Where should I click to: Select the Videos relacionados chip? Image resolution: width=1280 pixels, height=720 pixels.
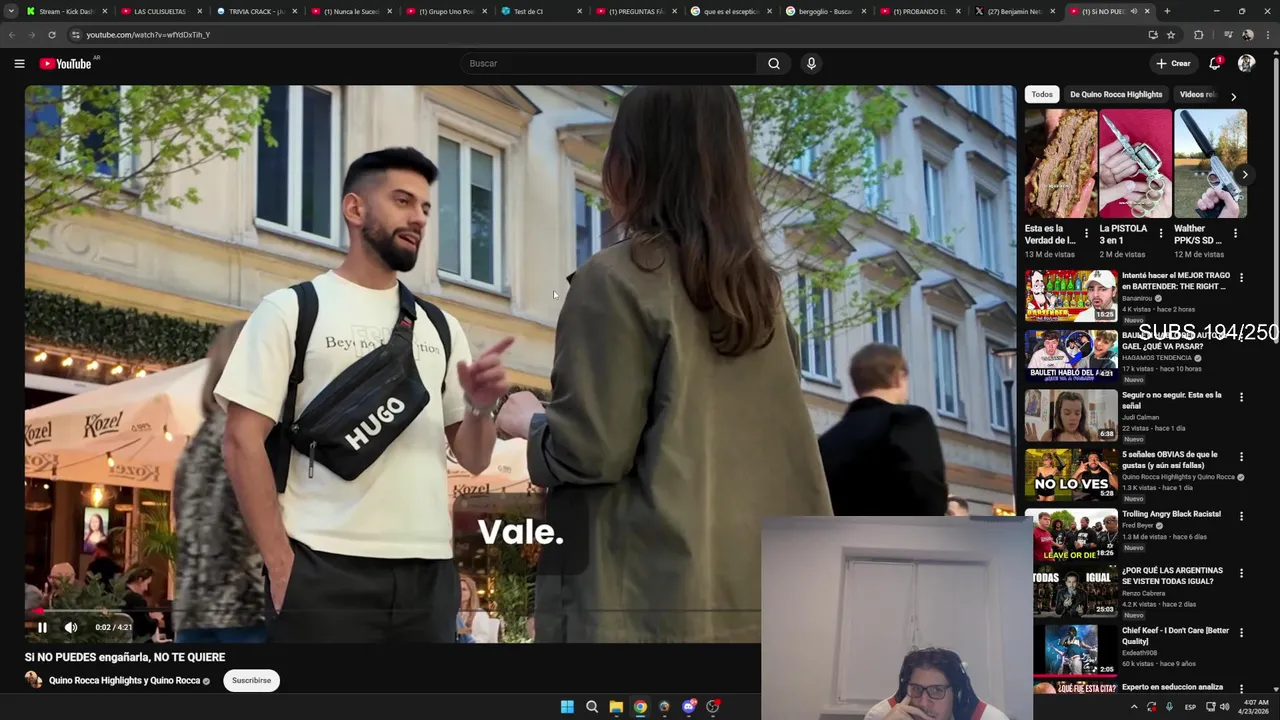pyautogui.click(x=1197, y=94)
